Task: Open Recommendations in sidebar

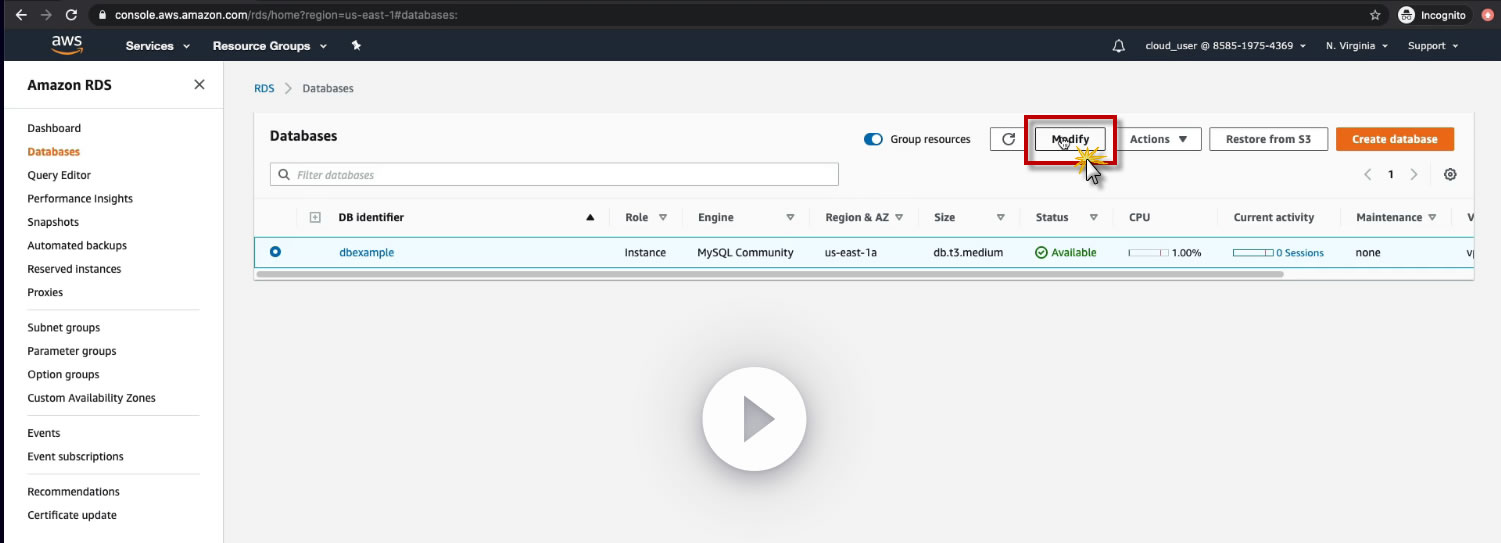Action: pos(73,491)
